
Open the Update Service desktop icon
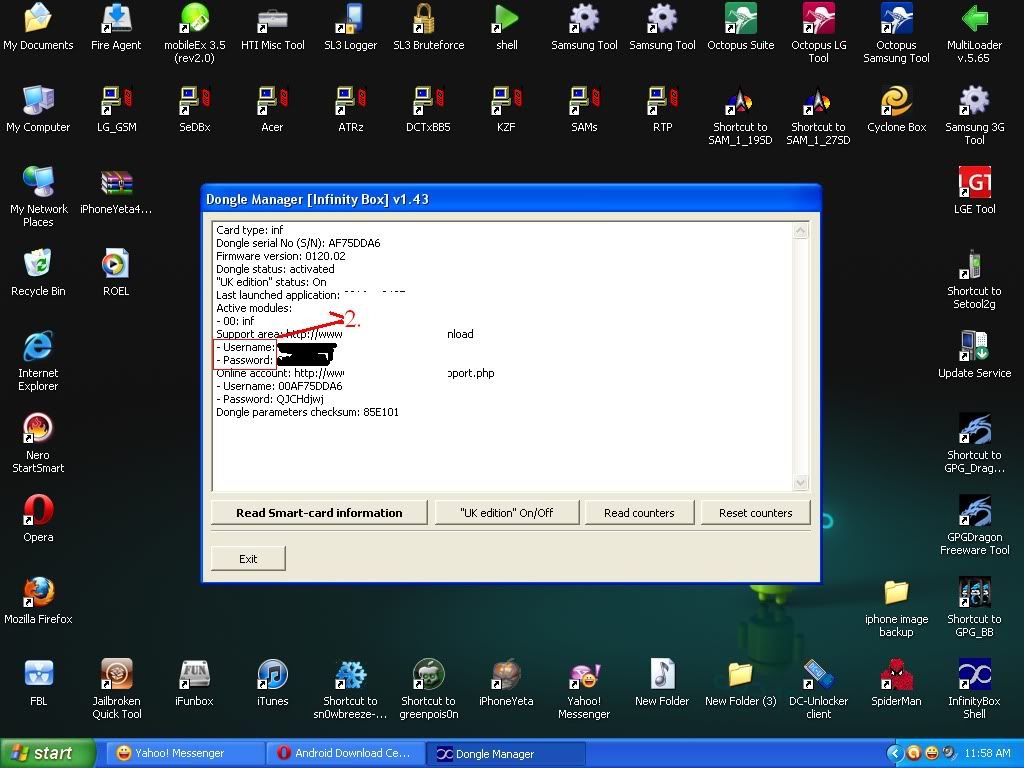(x=974, y=355)
